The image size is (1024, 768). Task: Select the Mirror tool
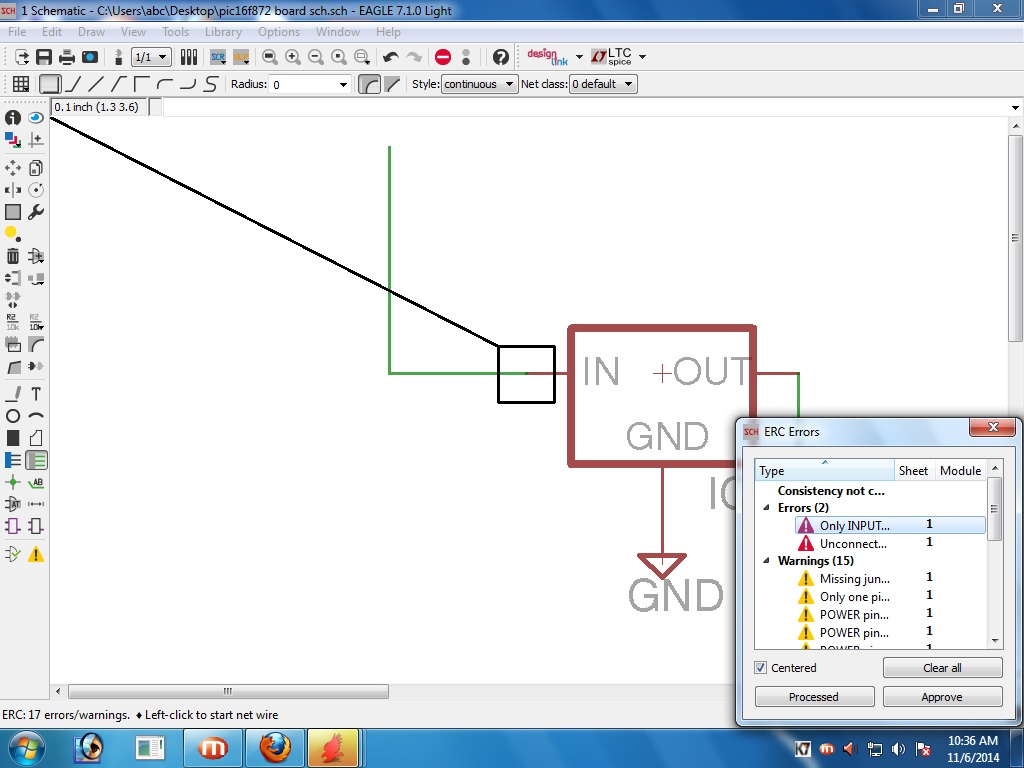(x=12, y=190)
